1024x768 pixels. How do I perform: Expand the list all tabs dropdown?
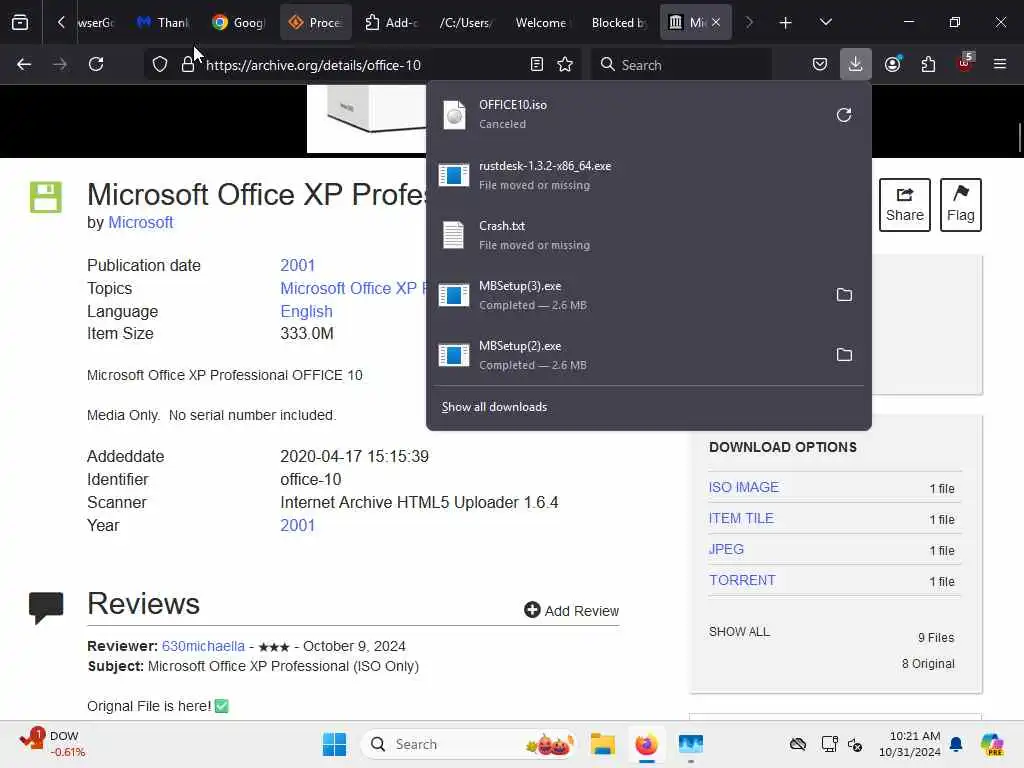point(825,23)
